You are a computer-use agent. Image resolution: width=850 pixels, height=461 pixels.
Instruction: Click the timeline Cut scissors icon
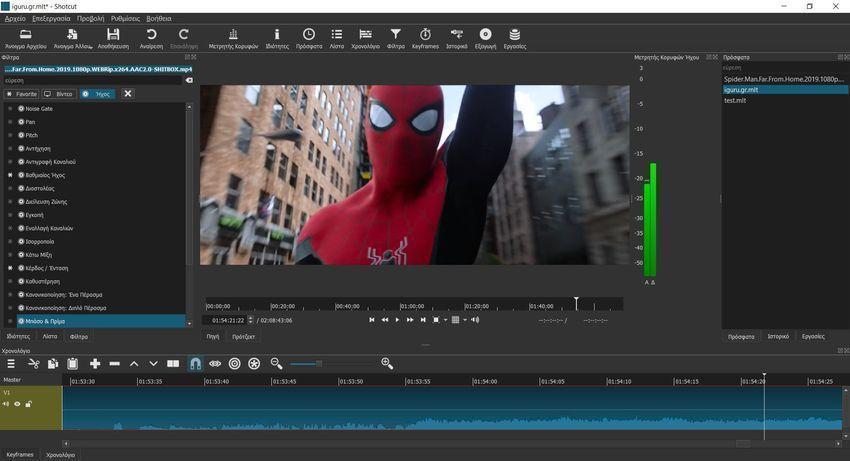(x=34, y=364)
